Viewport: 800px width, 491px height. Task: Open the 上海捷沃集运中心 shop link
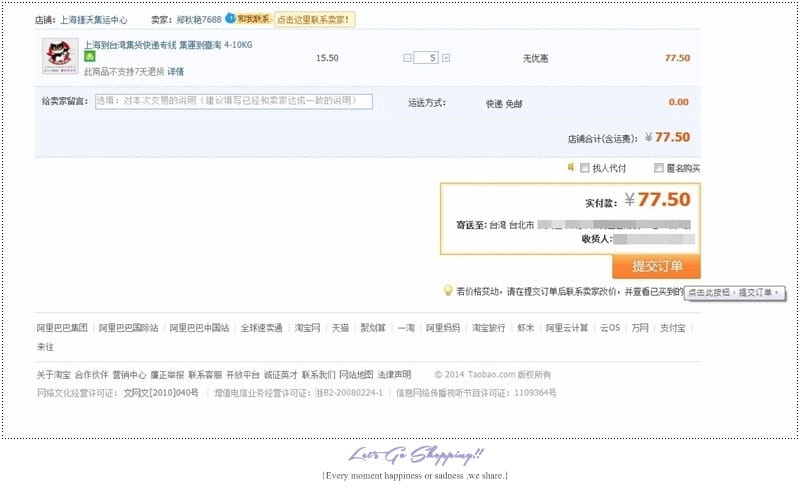tap(94, 20)
